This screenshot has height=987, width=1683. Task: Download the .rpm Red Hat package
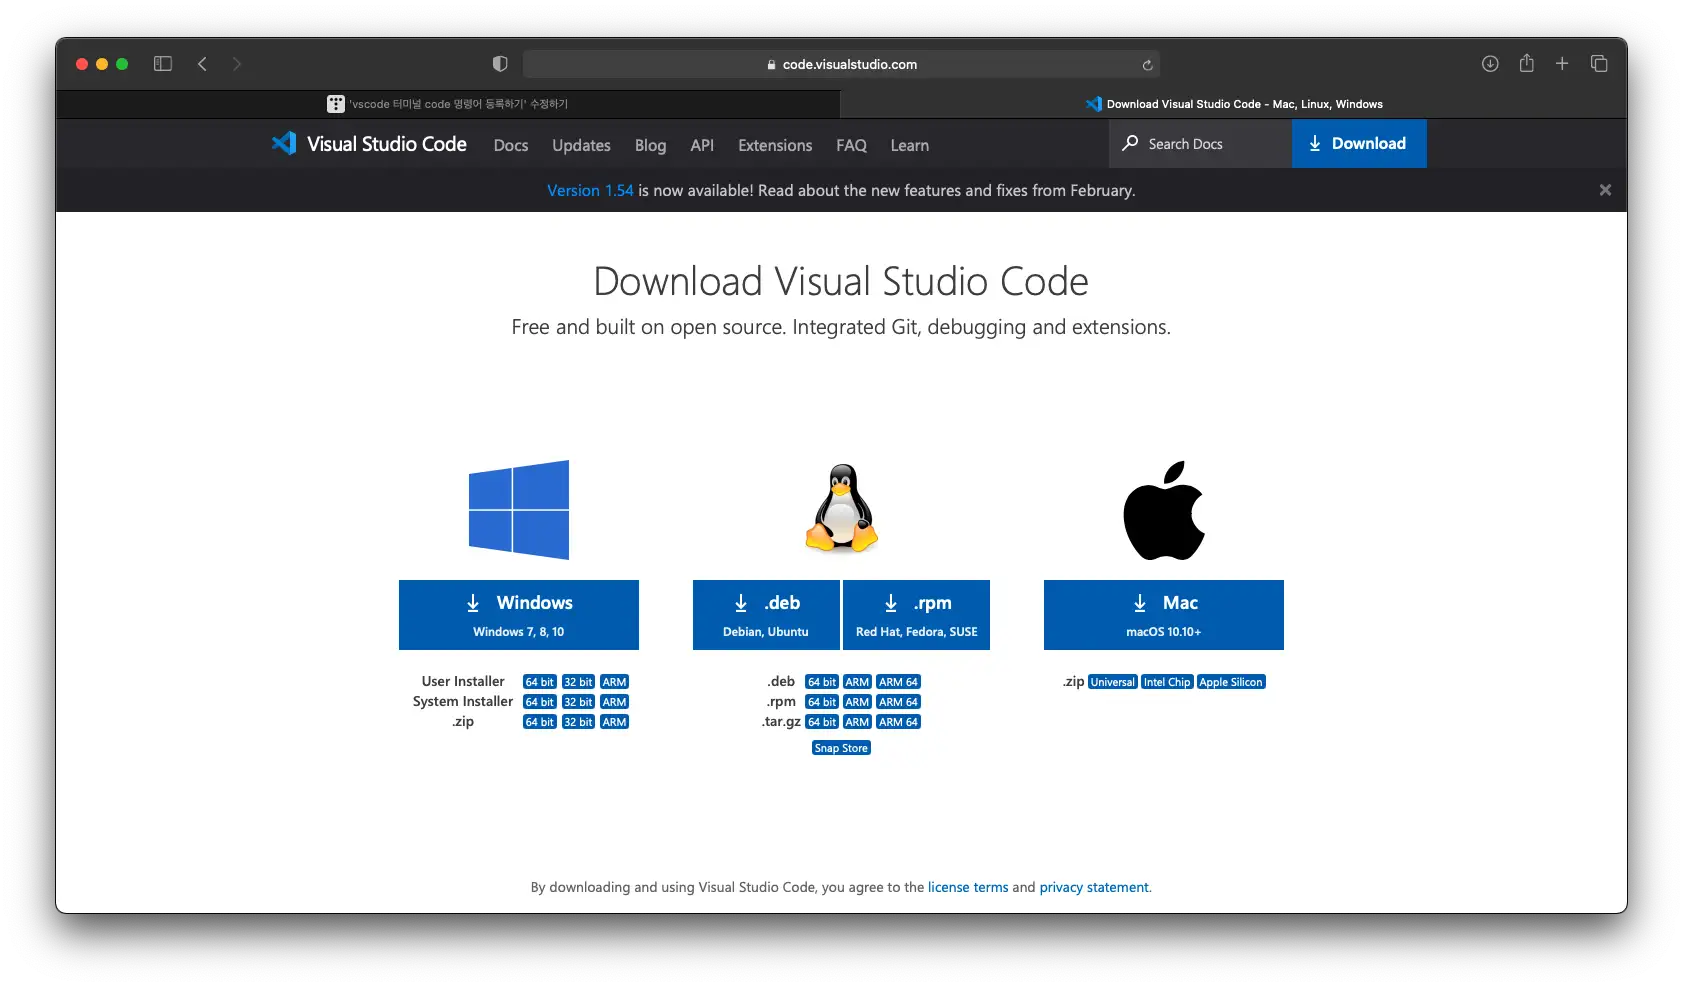click(x=917, y=615)
